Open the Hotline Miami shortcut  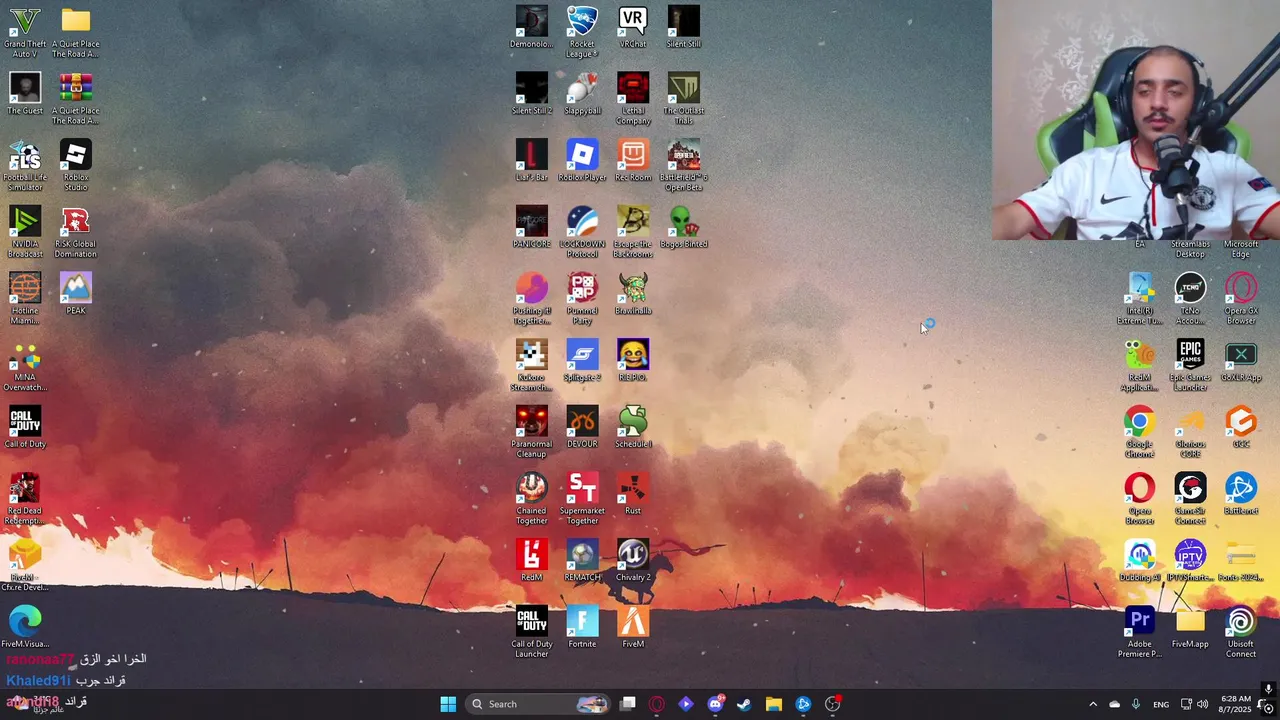click(25, 299)
